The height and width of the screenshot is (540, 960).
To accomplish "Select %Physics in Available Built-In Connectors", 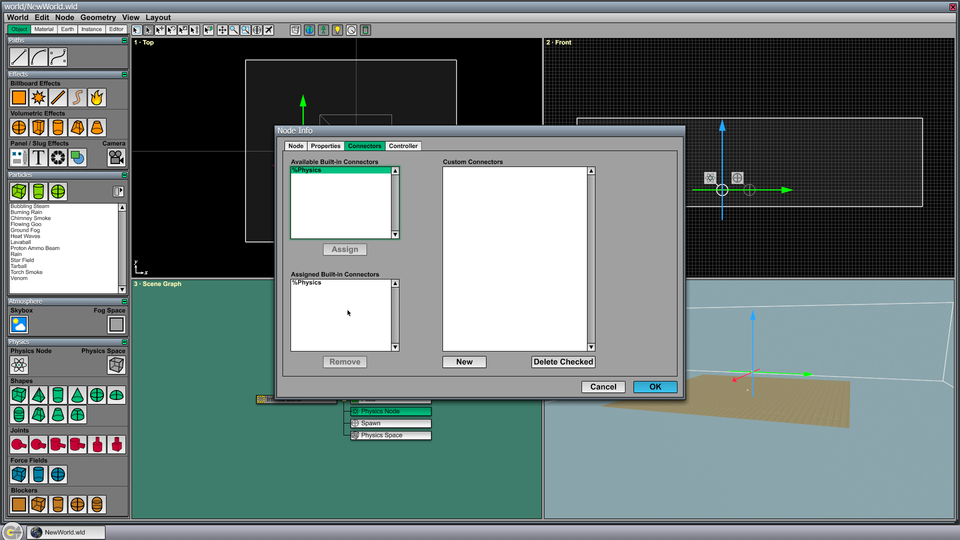I will (341, 170).
